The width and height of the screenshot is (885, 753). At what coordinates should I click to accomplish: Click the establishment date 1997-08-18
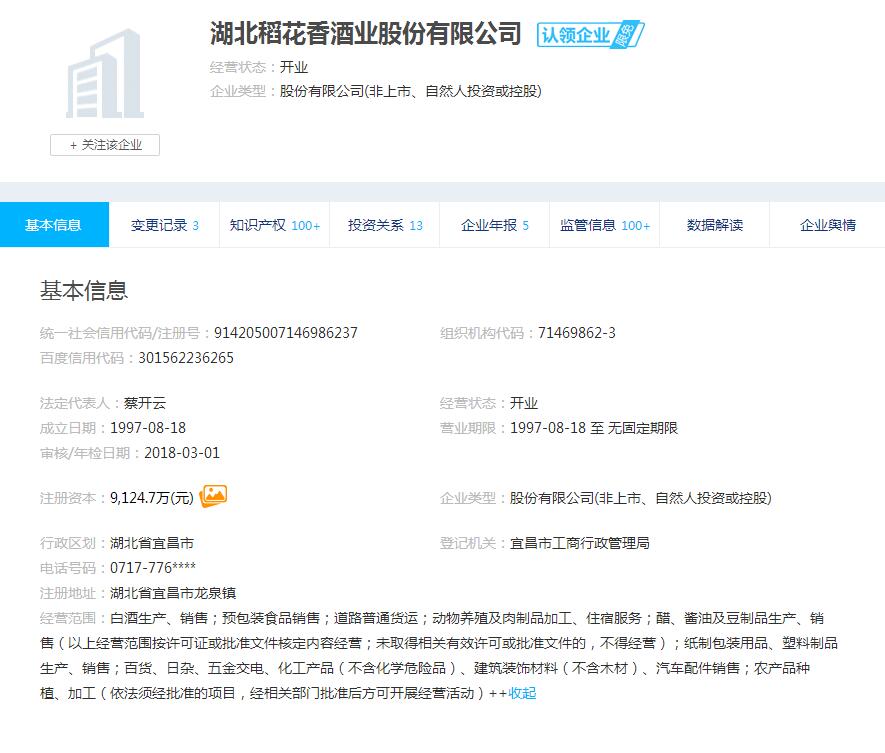tap(148, 428)
